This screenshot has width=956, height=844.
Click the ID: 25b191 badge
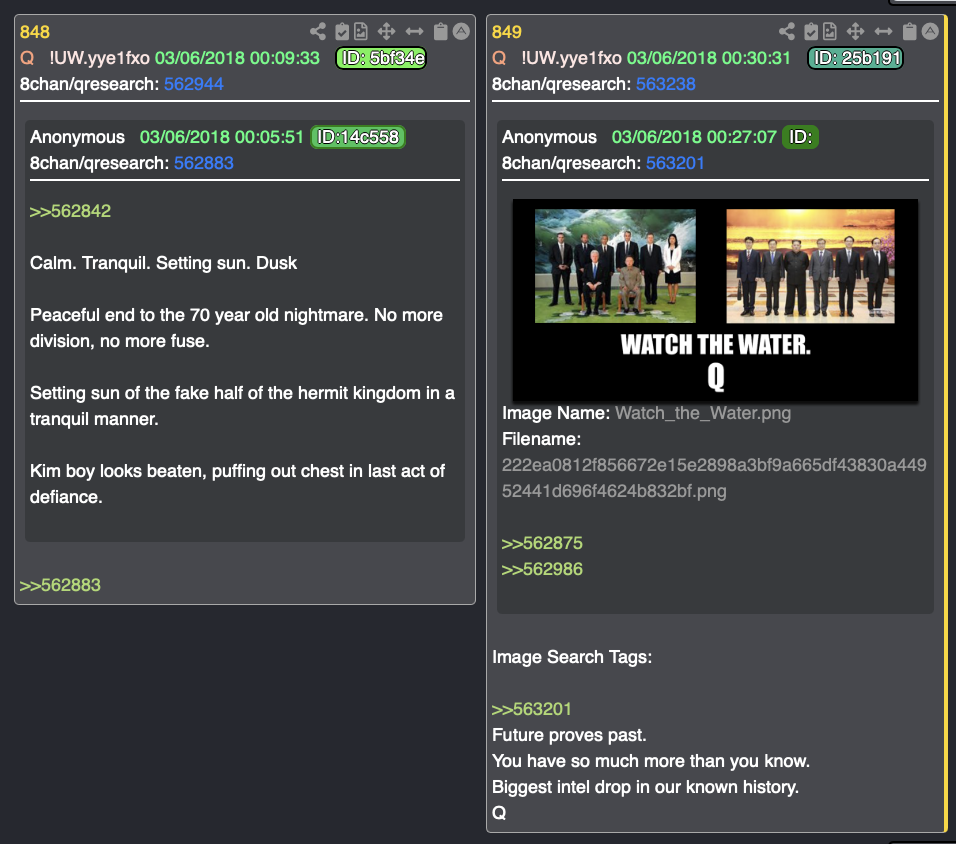tap(855, 58)
